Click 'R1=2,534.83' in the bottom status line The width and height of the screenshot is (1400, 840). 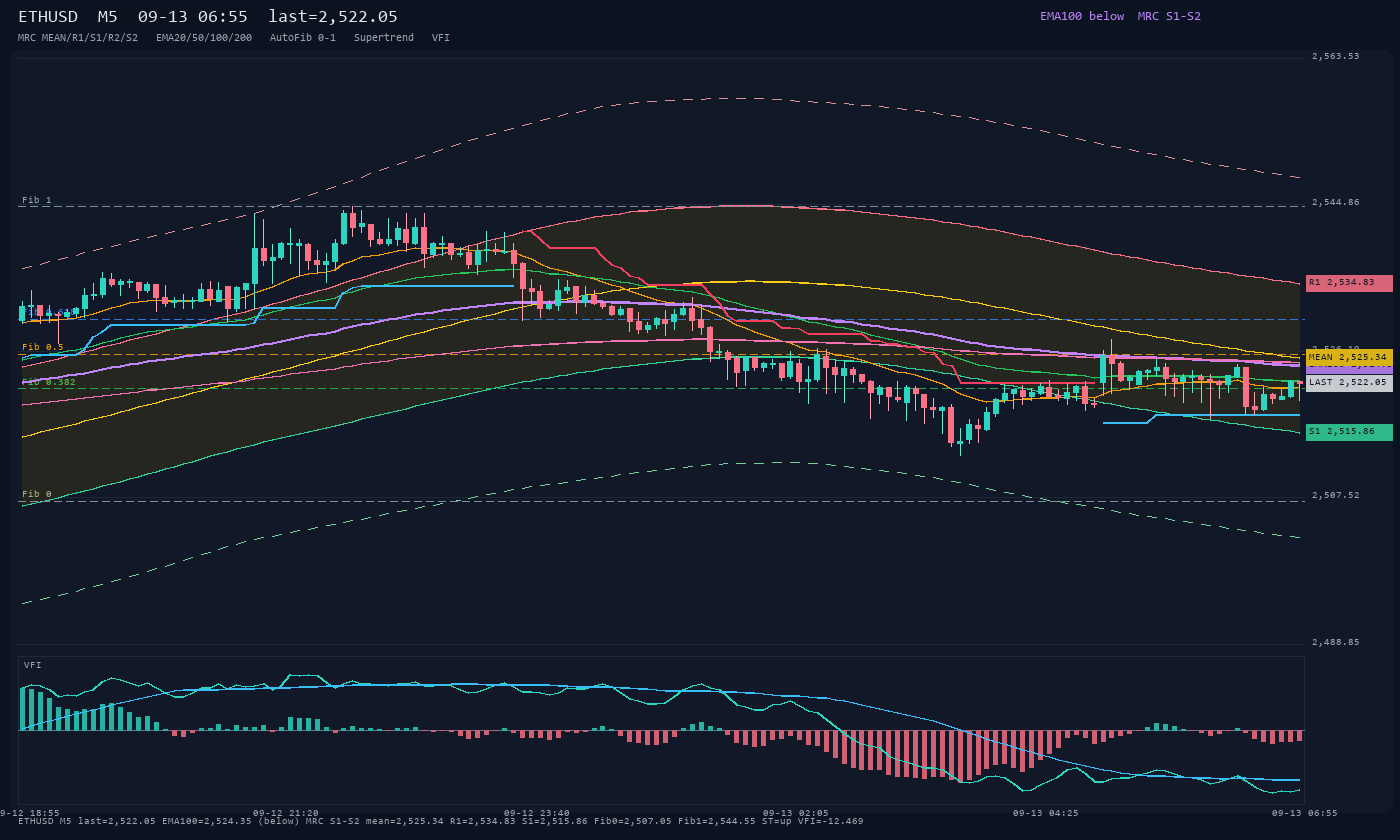click(483, 821)
